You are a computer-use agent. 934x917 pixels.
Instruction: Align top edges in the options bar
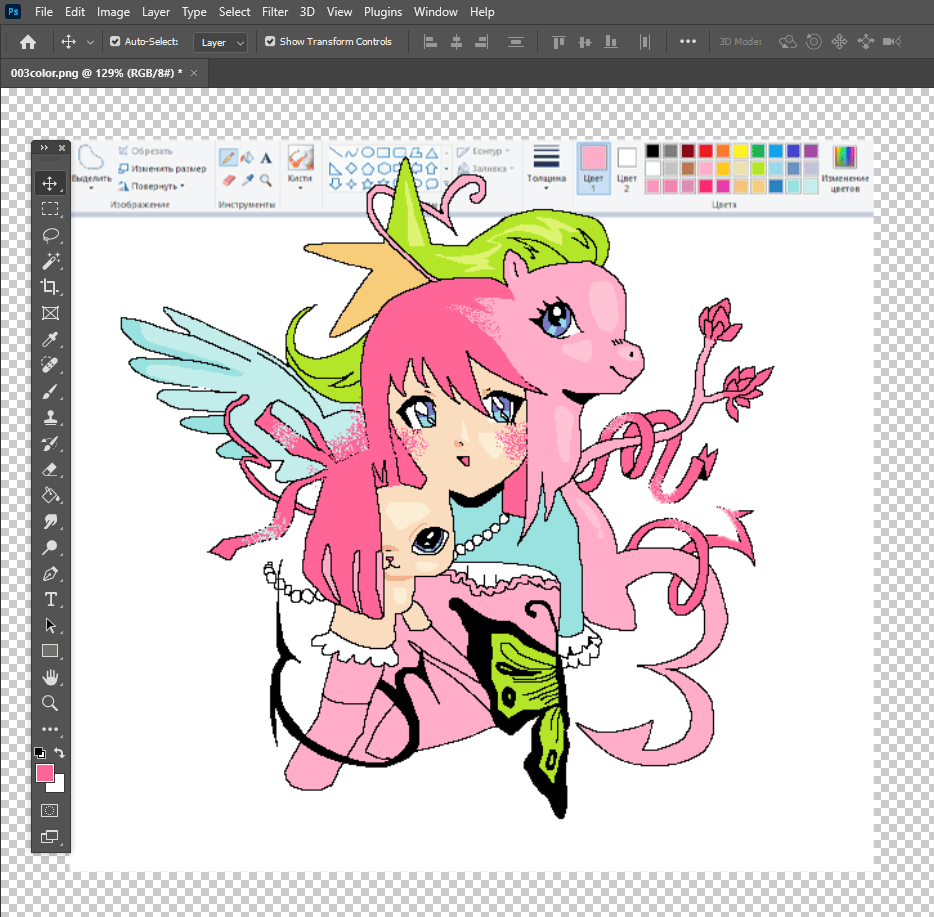pos(558,42)
